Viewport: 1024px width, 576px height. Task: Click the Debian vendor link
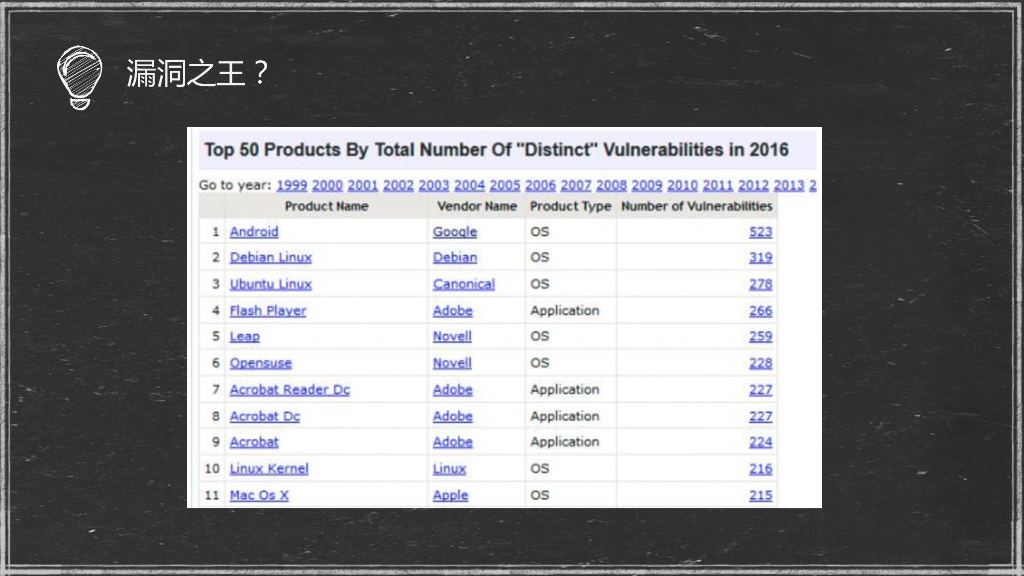[x=455, y=257]
